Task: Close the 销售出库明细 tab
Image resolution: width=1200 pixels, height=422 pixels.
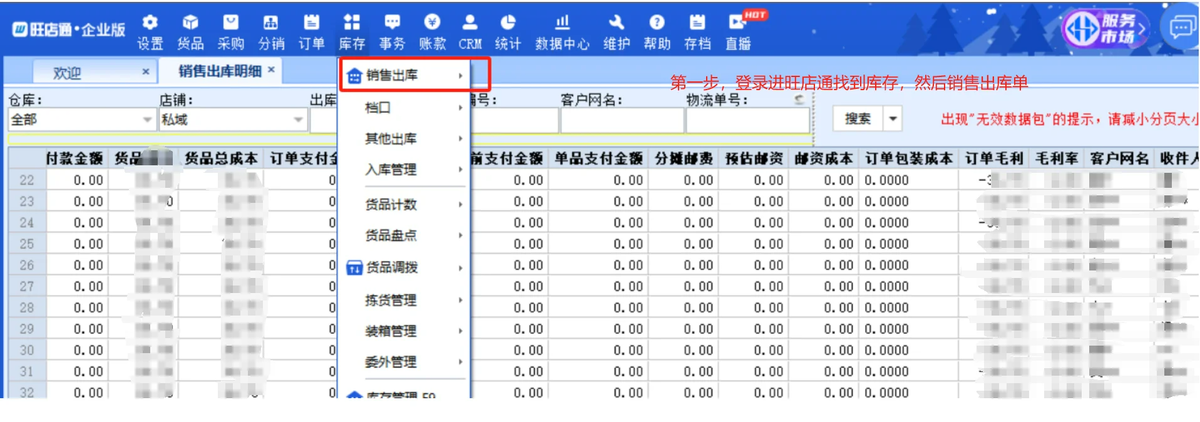Action: [x=270, y=70]
